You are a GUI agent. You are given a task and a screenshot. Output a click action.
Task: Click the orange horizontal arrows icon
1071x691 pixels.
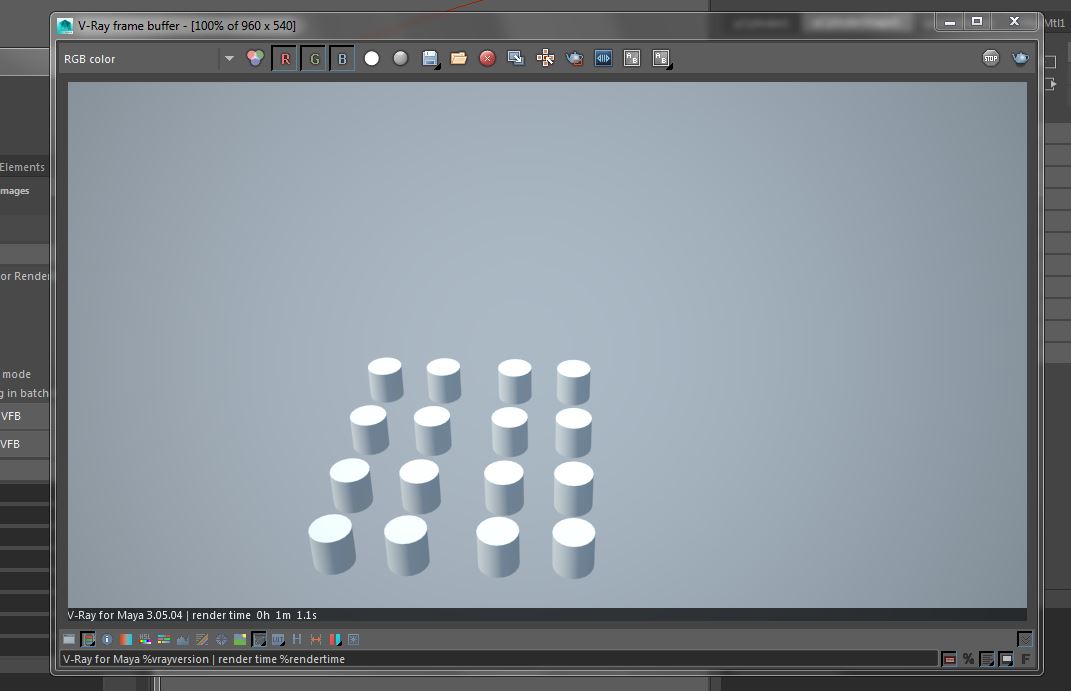(316, 640)
